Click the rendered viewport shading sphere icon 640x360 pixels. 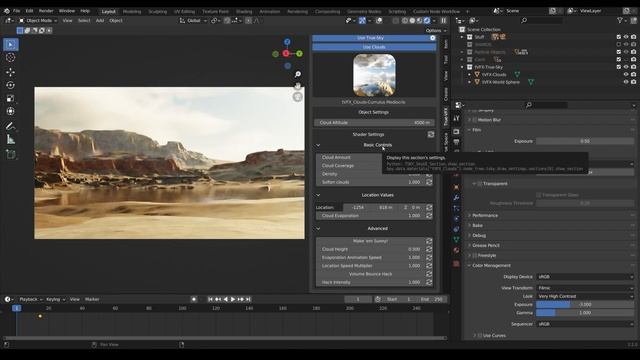427,20
